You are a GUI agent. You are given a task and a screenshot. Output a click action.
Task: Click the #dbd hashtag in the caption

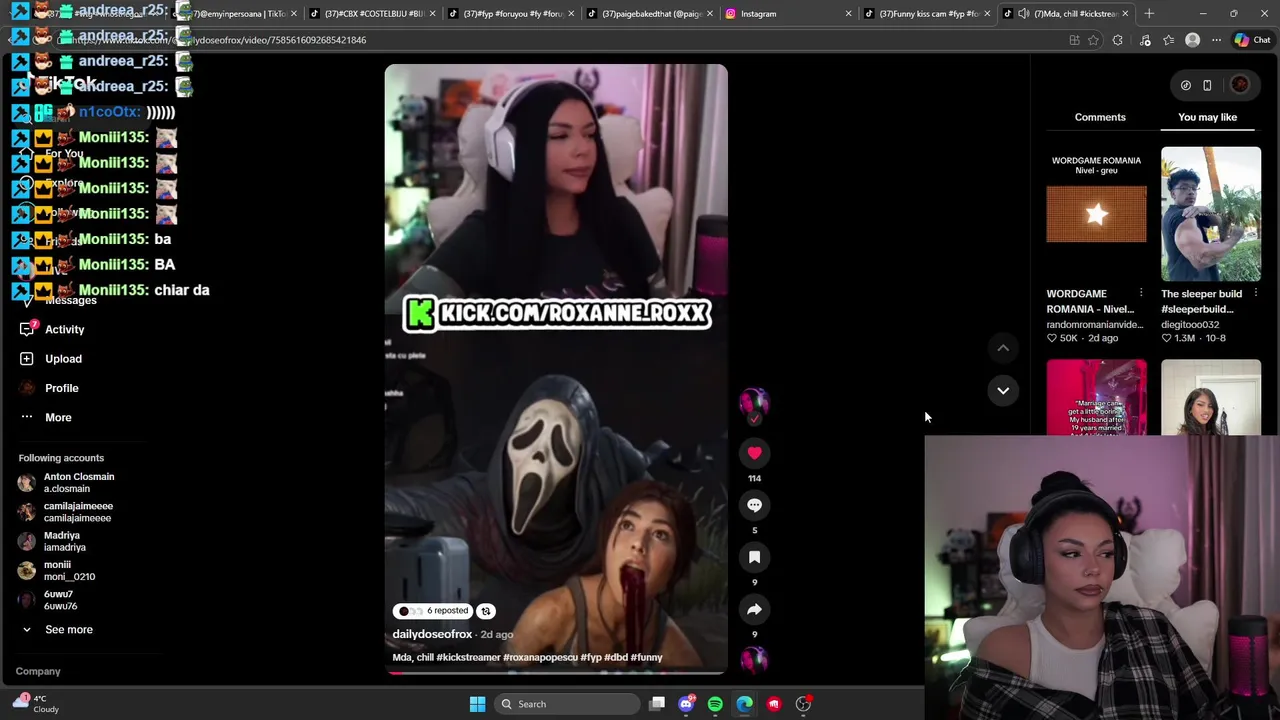615,657
